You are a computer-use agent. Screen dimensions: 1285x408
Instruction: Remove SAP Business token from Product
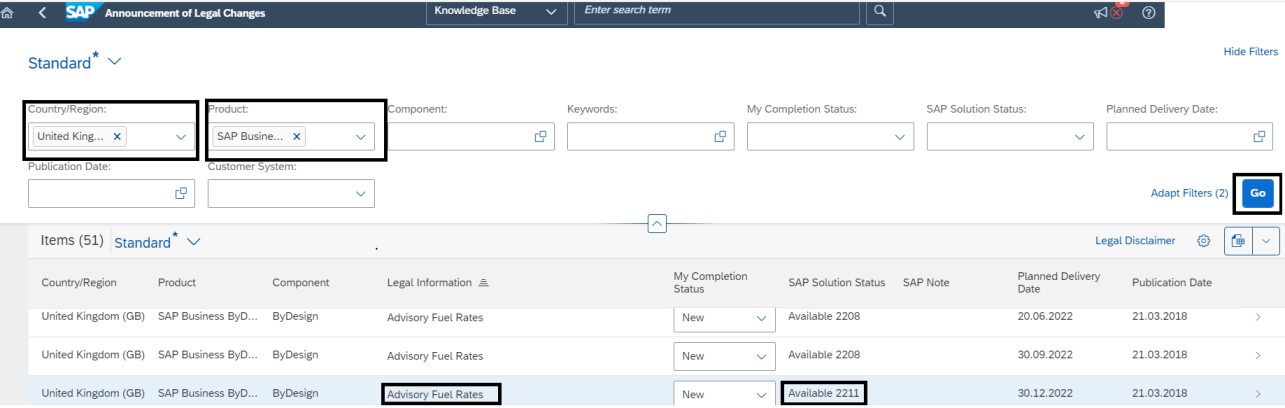[297, 136]
